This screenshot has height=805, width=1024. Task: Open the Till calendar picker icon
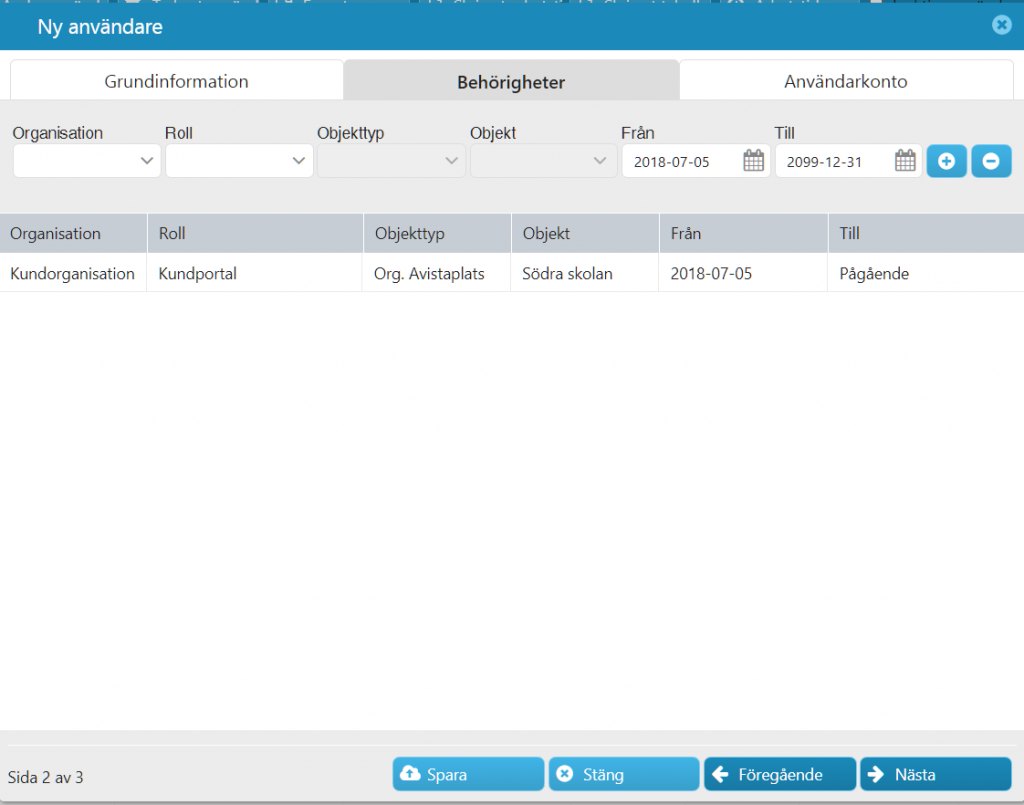click(904, 161)
